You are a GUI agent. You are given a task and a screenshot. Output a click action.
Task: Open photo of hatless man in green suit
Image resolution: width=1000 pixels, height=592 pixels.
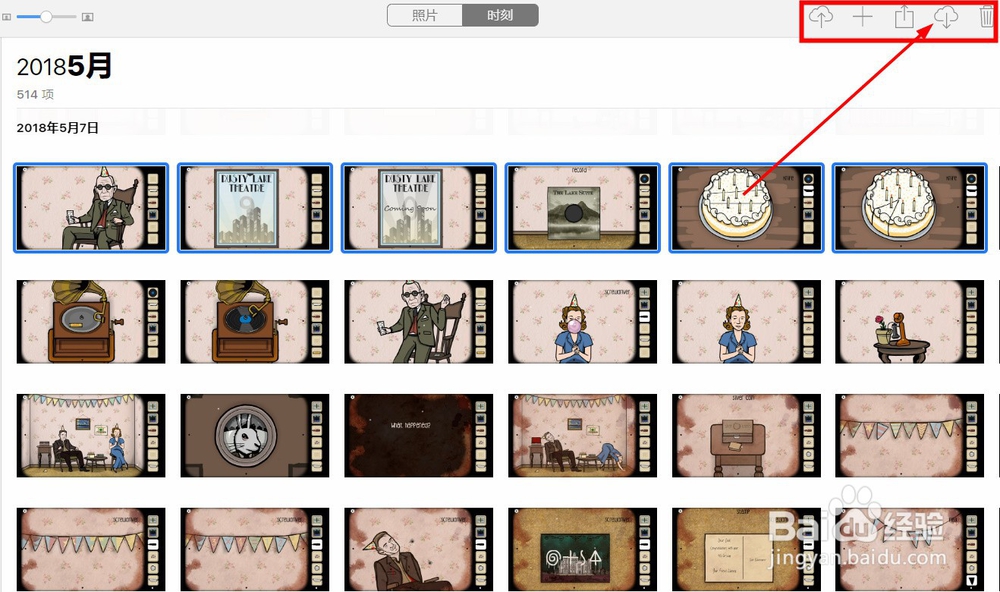[418, 322]
